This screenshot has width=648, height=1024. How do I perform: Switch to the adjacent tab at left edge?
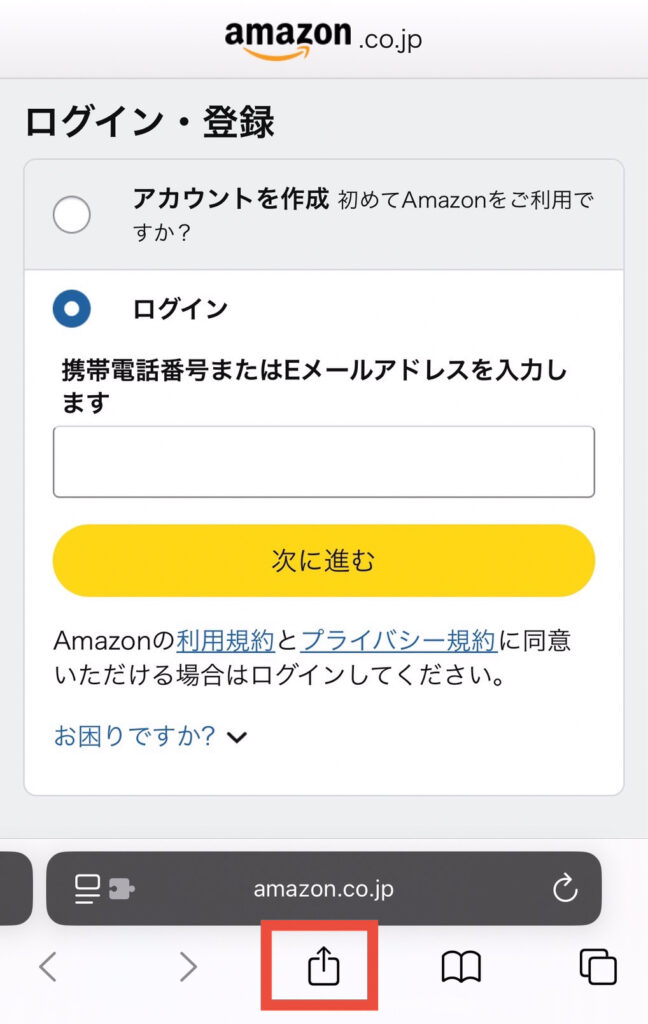14,888
